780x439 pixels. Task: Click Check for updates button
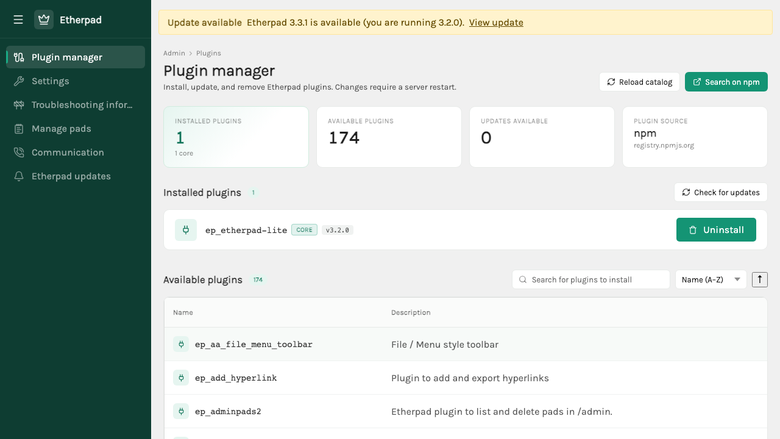pyautogui.click(x=721, y=192)
